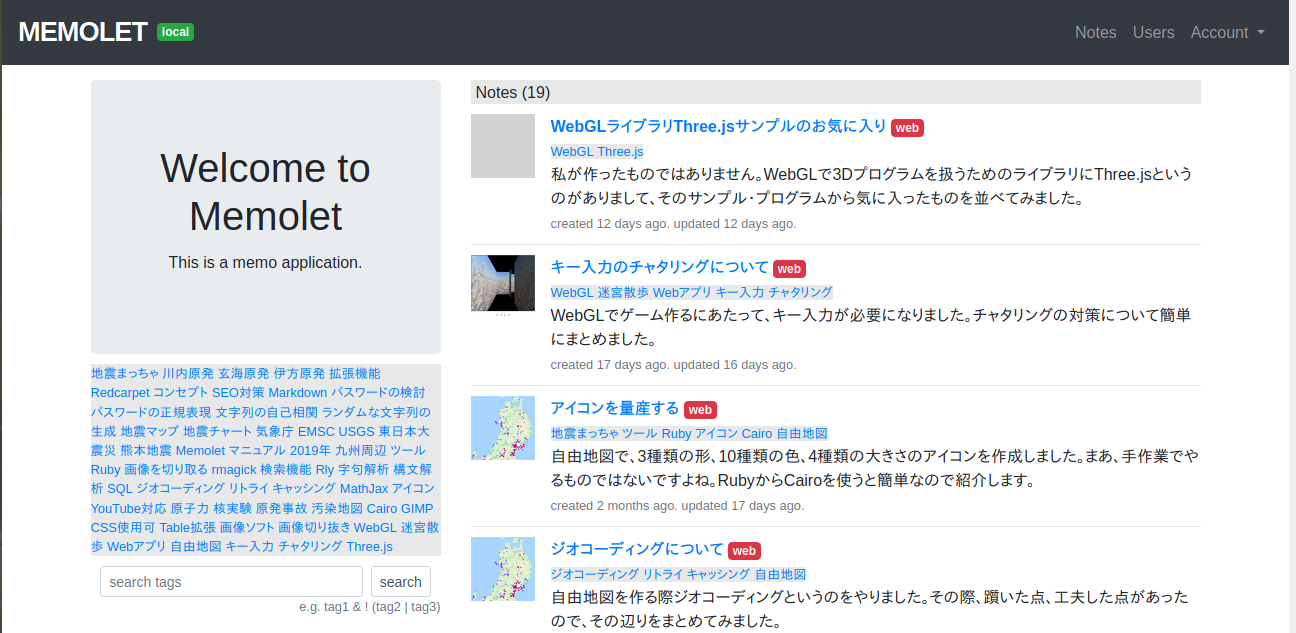The image size is (1296, 633).
Task: Choose the GIMP tag in the tag cloud
Action: pos(417,508)
